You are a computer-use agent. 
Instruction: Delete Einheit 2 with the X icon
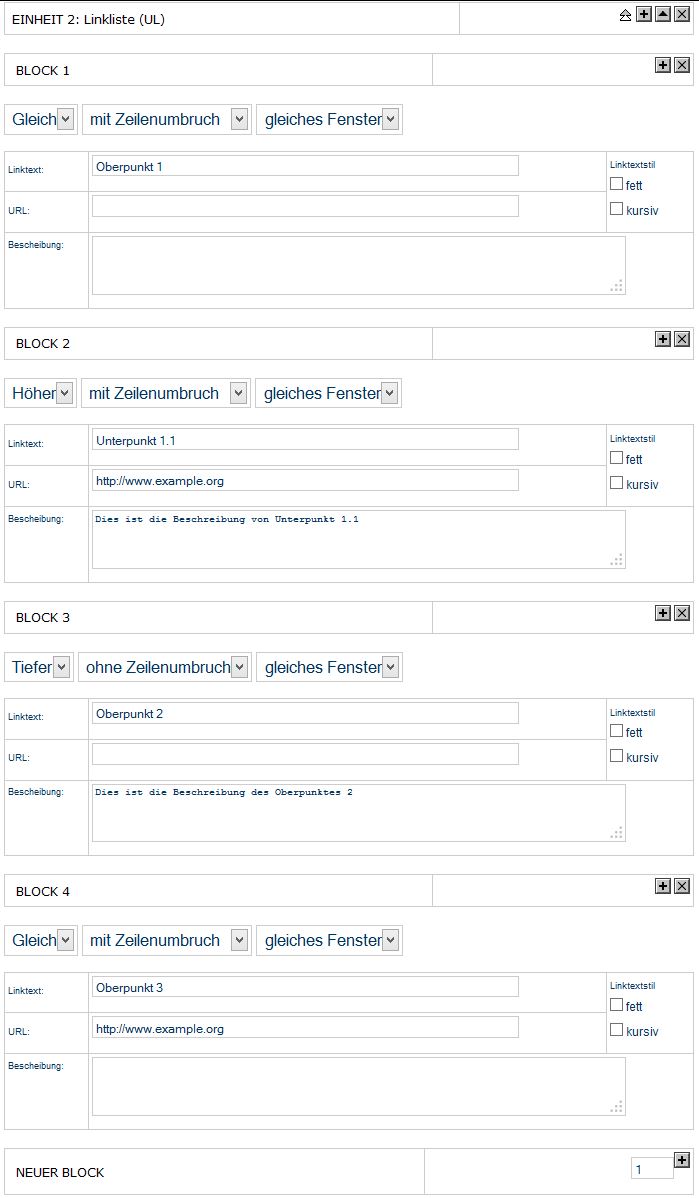tap(682, 15)
